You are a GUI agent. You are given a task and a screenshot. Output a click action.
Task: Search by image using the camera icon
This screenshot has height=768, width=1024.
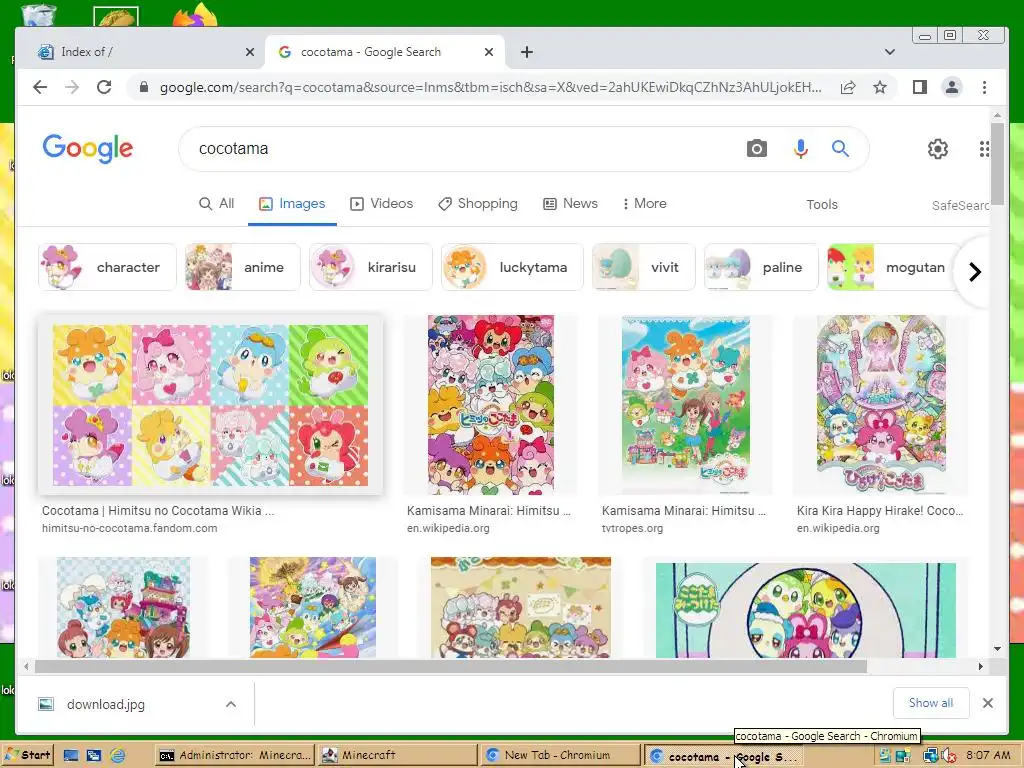coord(756,149)
